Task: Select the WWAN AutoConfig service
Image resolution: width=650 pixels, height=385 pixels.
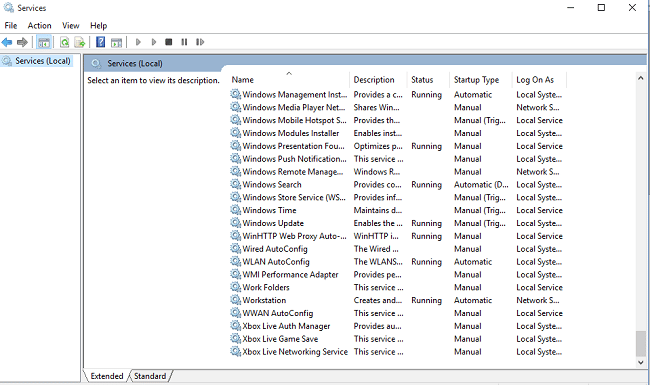Action: (x=278, y=313)
